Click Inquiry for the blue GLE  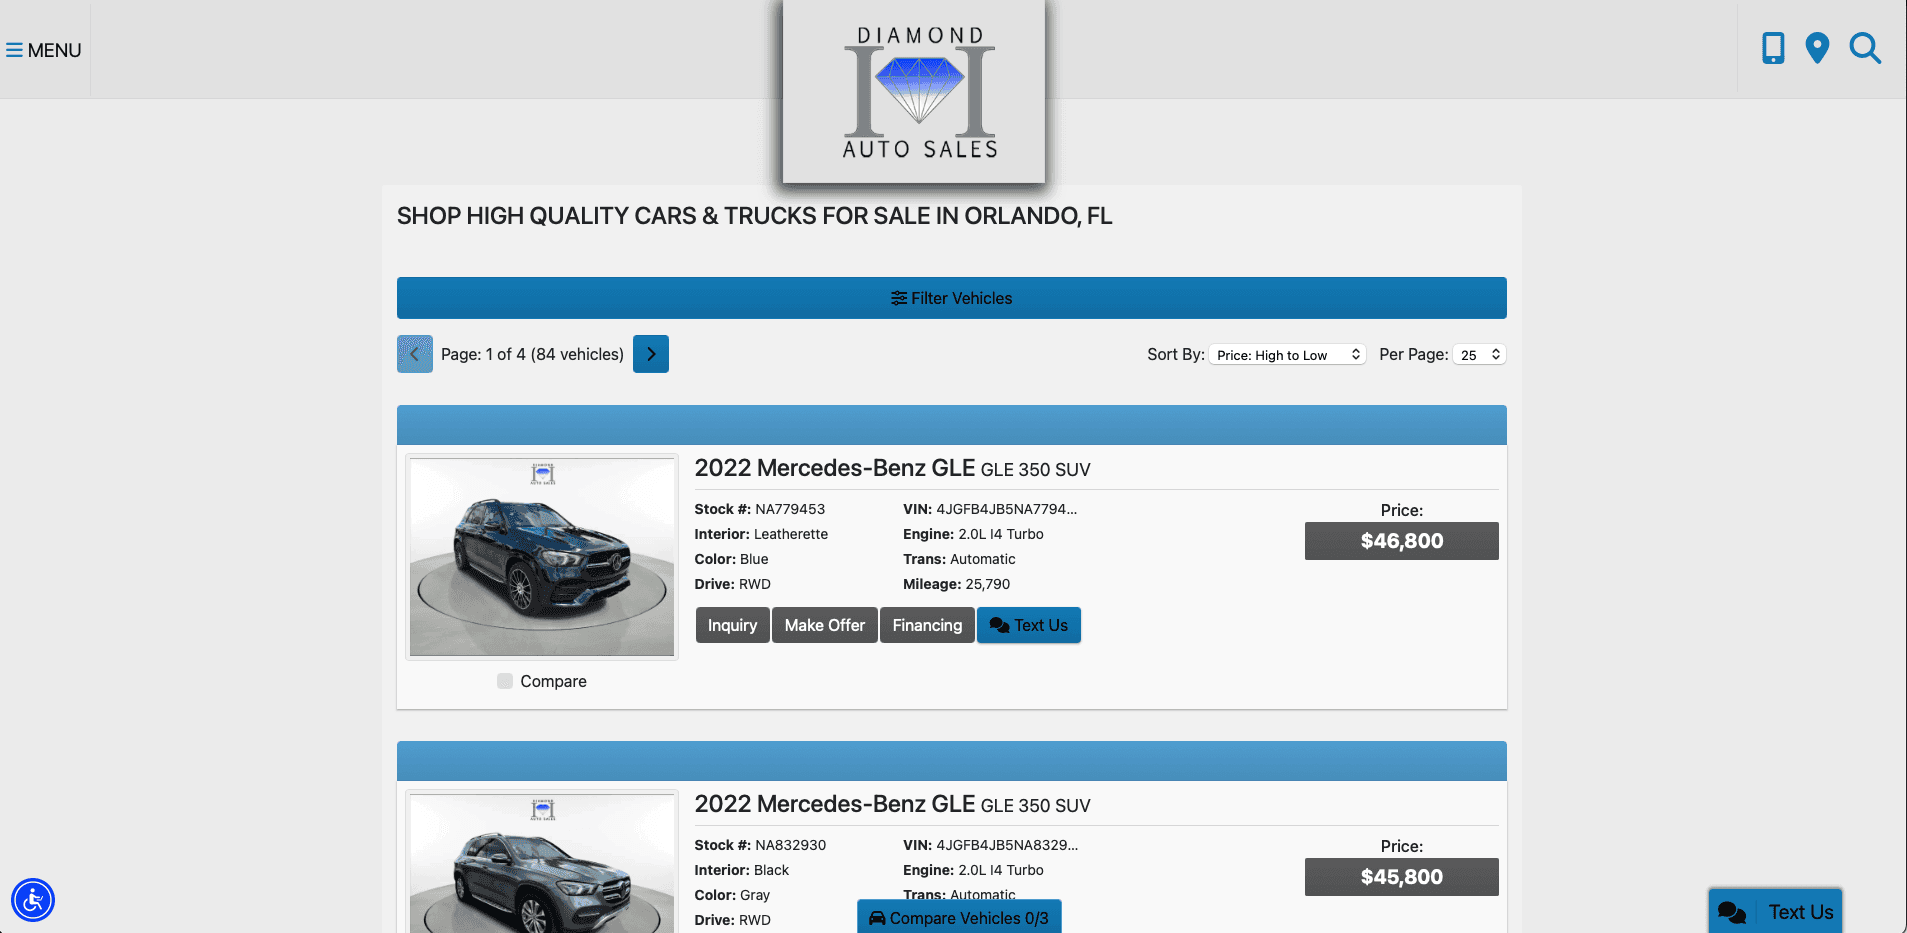tap(732, 625)
